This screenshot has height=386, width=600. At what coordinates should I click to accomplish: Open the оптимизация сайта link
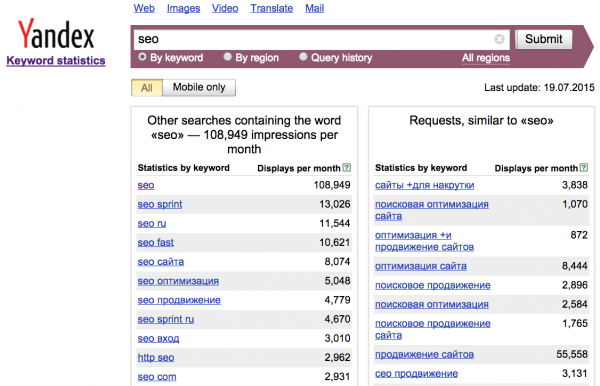[x=421, y=266]
